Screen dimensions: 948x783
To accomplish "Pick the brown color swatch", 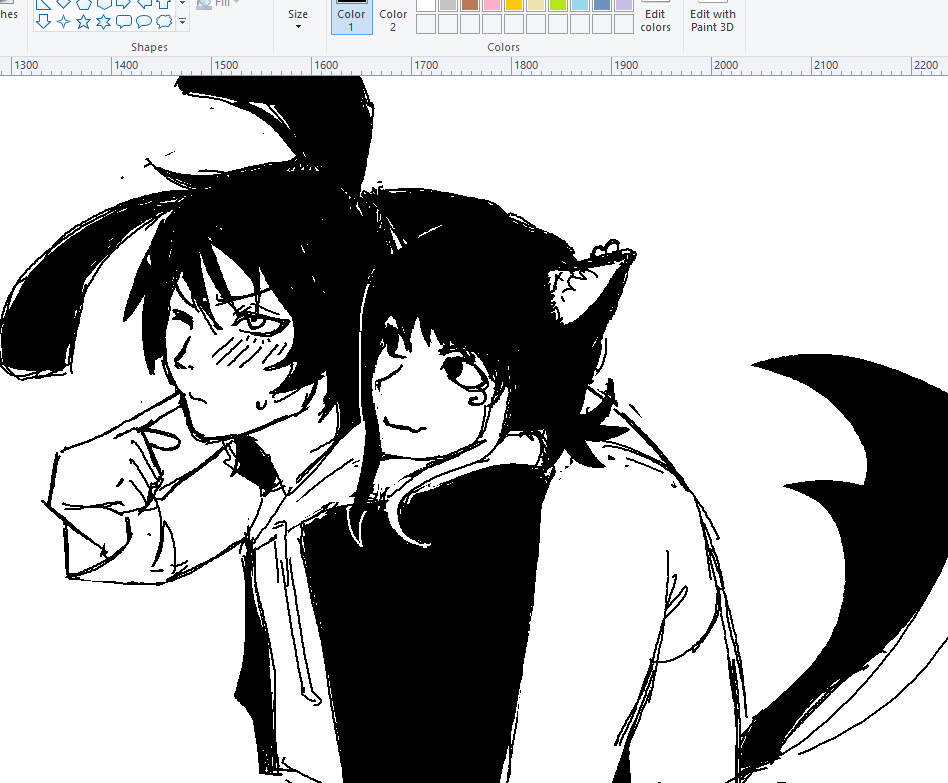I will coord(470,4).
